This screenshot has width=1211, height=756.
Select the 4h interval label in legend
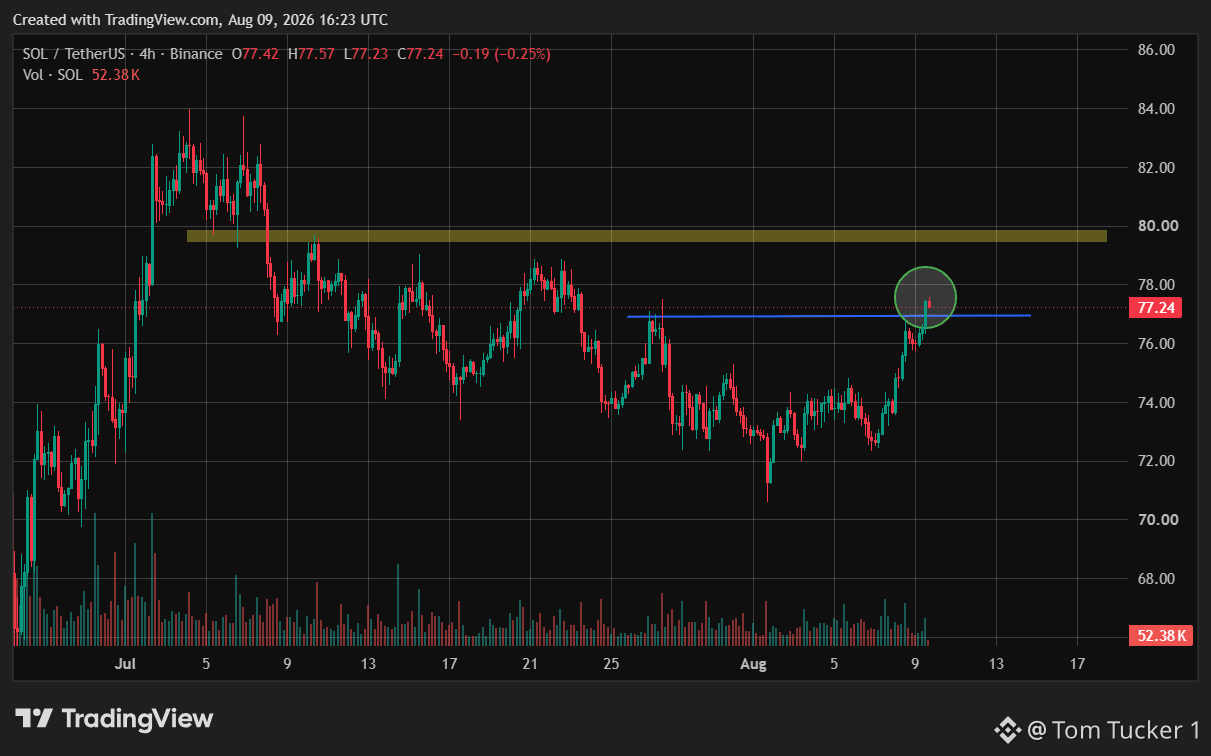148,54
